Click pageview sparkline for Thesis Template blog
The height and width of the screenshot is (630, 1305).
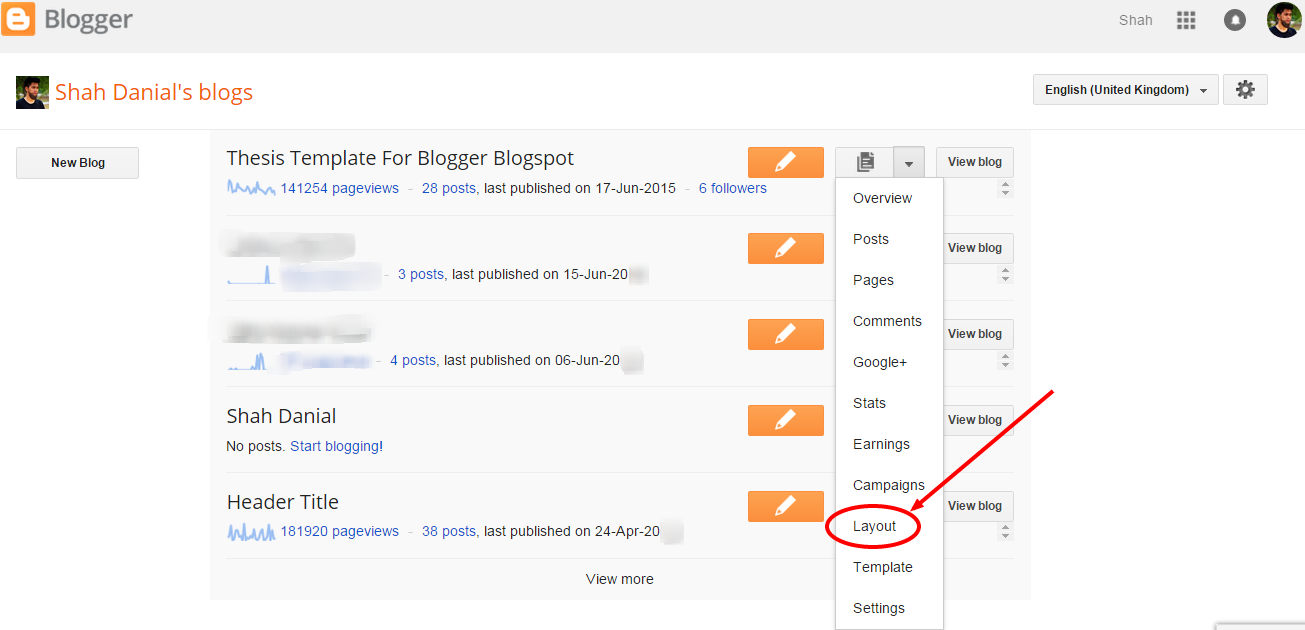click(x=251, y=187)
